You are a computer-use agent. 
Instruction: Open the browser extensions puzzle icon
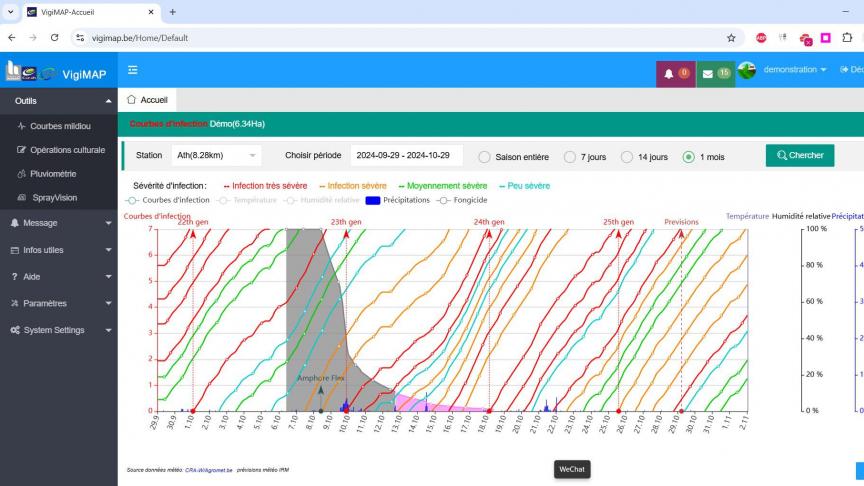pyautogui.click(x=847, y=38)
